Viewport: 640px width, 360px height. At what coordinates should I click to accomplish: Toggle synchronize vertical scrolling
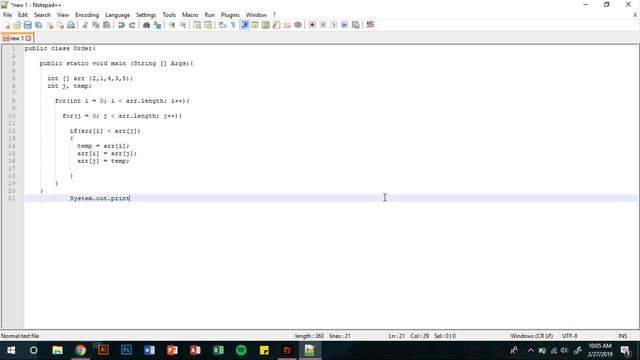click(x=197, y=25)
